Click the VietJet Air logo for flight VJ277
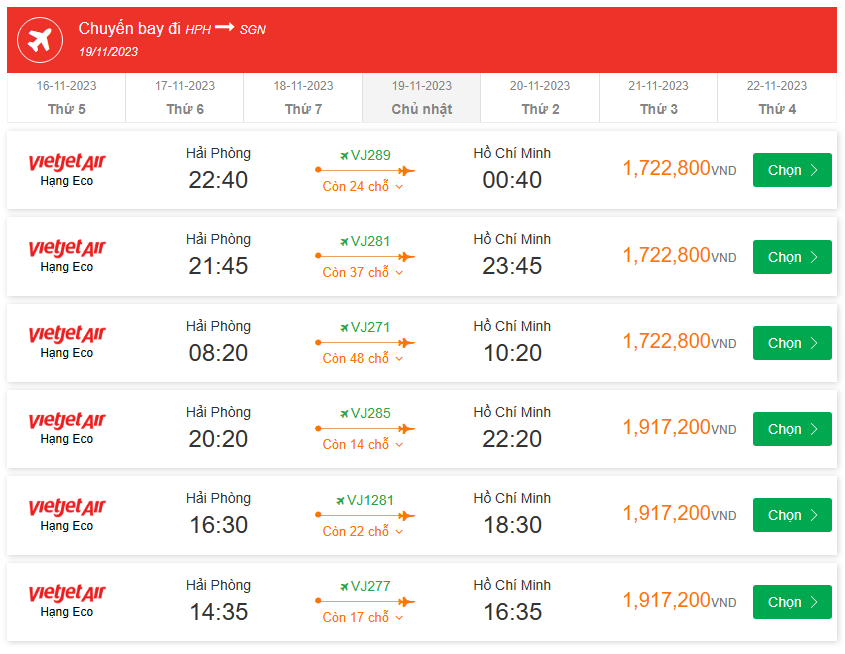 (67, 593)
